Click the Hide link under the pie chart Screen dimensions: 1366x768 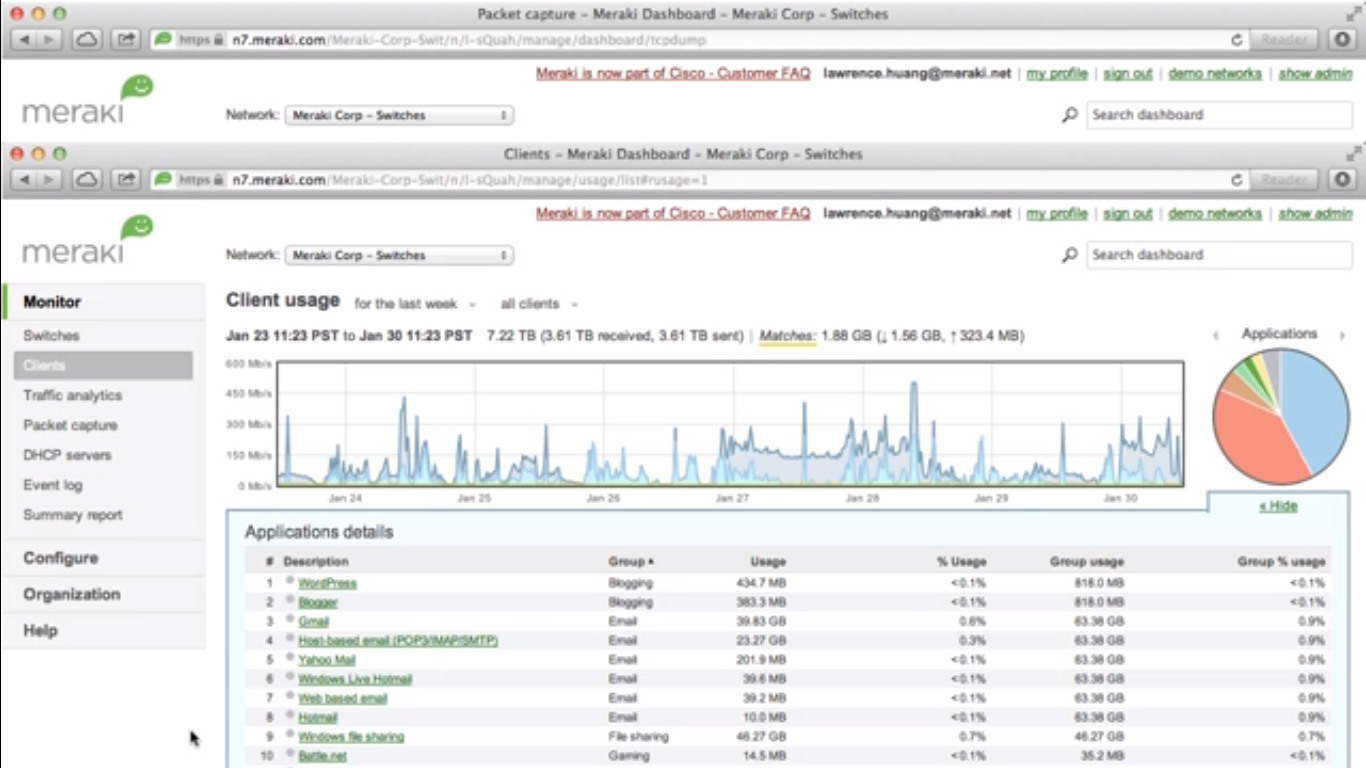[x=1278, y=506]
